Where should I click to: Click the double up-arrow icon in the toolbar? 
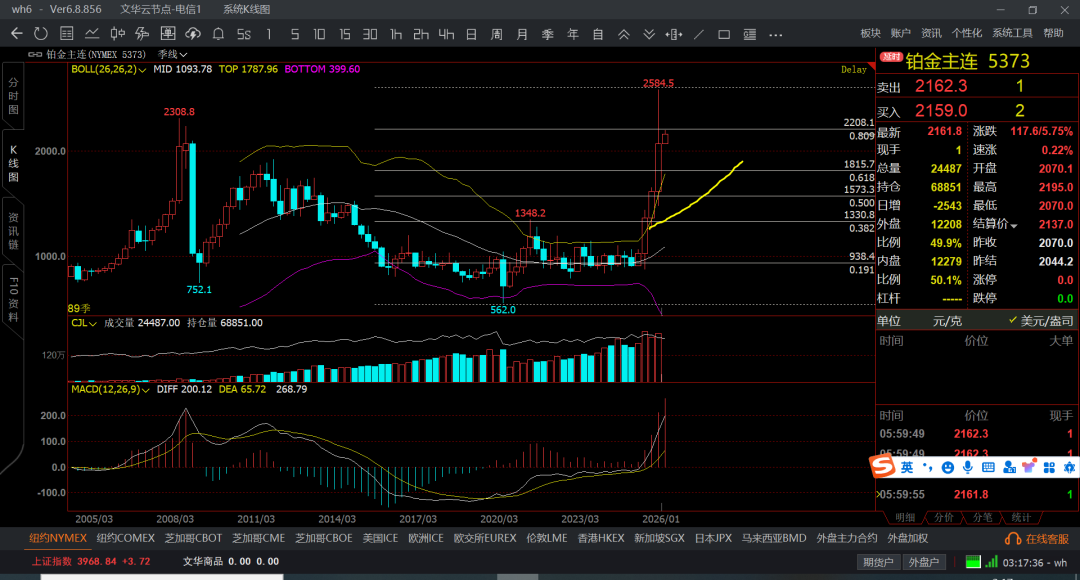[623, 34]
